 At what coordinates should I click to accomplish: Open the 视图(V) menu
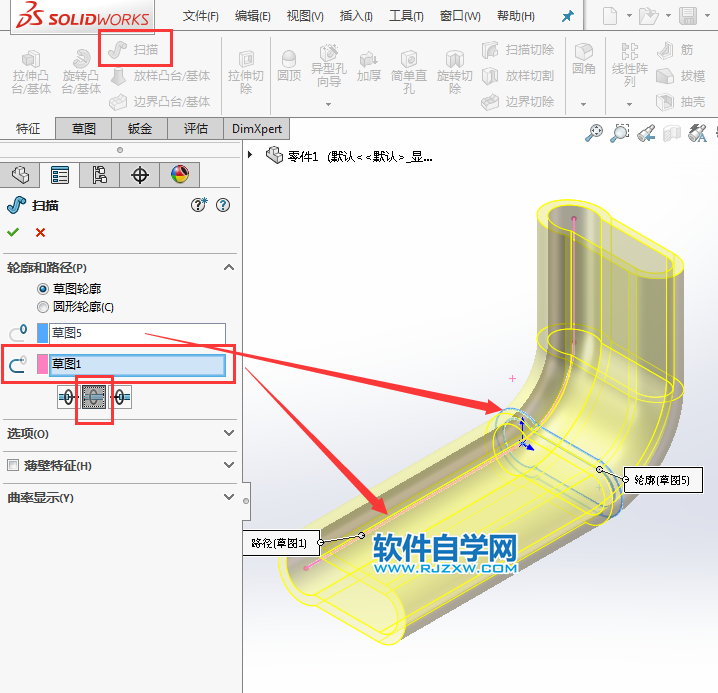(x=305, y=16)
